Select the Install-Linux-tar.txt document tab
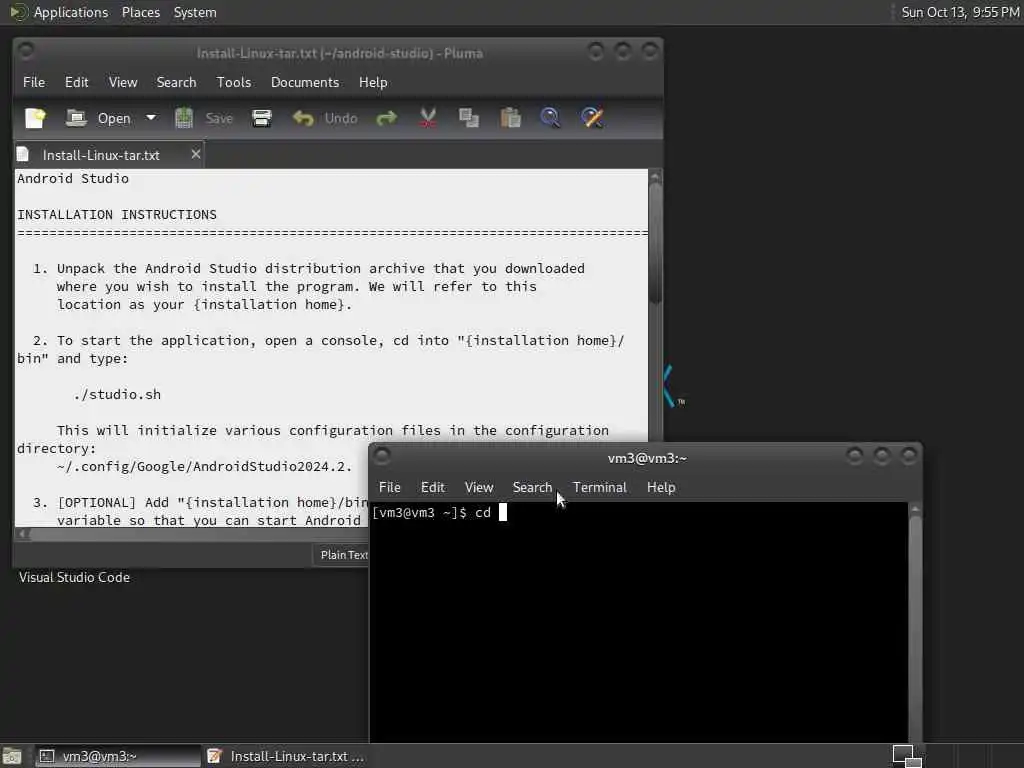 click(x=101, y=155)
